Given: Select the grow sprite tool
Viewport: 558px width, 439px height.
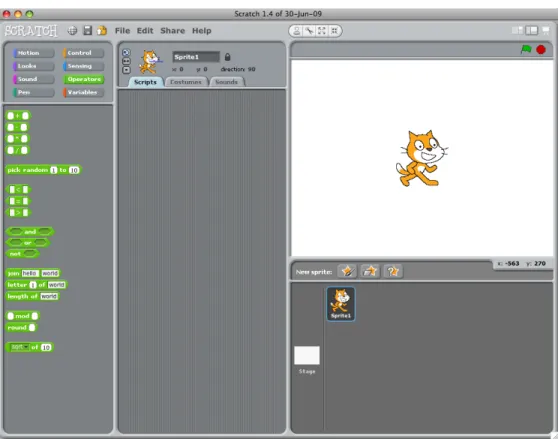Looking at the screenshot, I should coord(322,31).
